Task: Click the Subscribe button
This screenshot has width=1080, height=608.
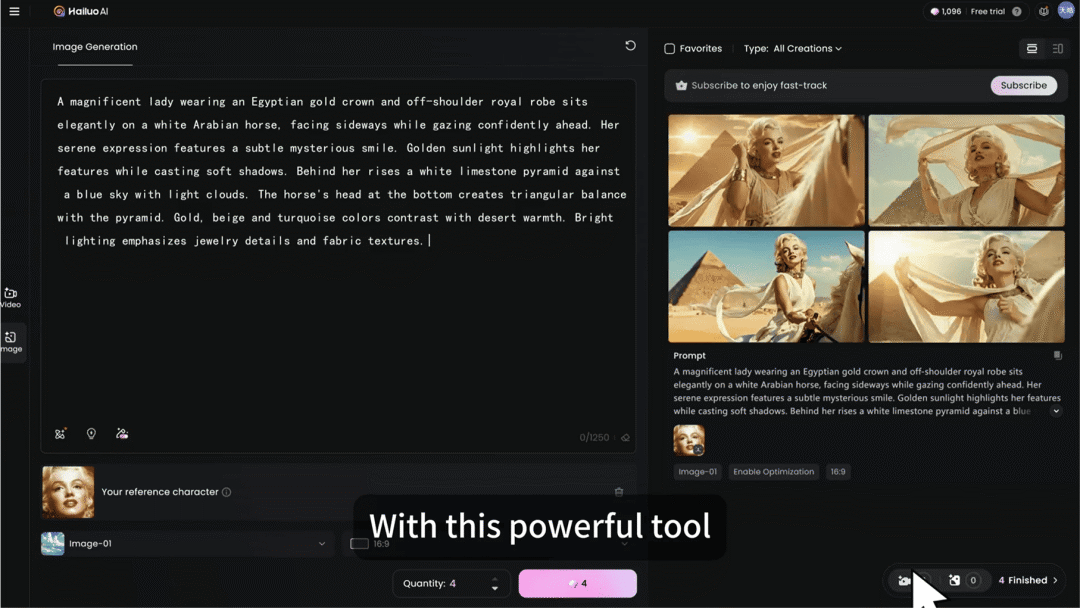Action: tap(1024, 85)
